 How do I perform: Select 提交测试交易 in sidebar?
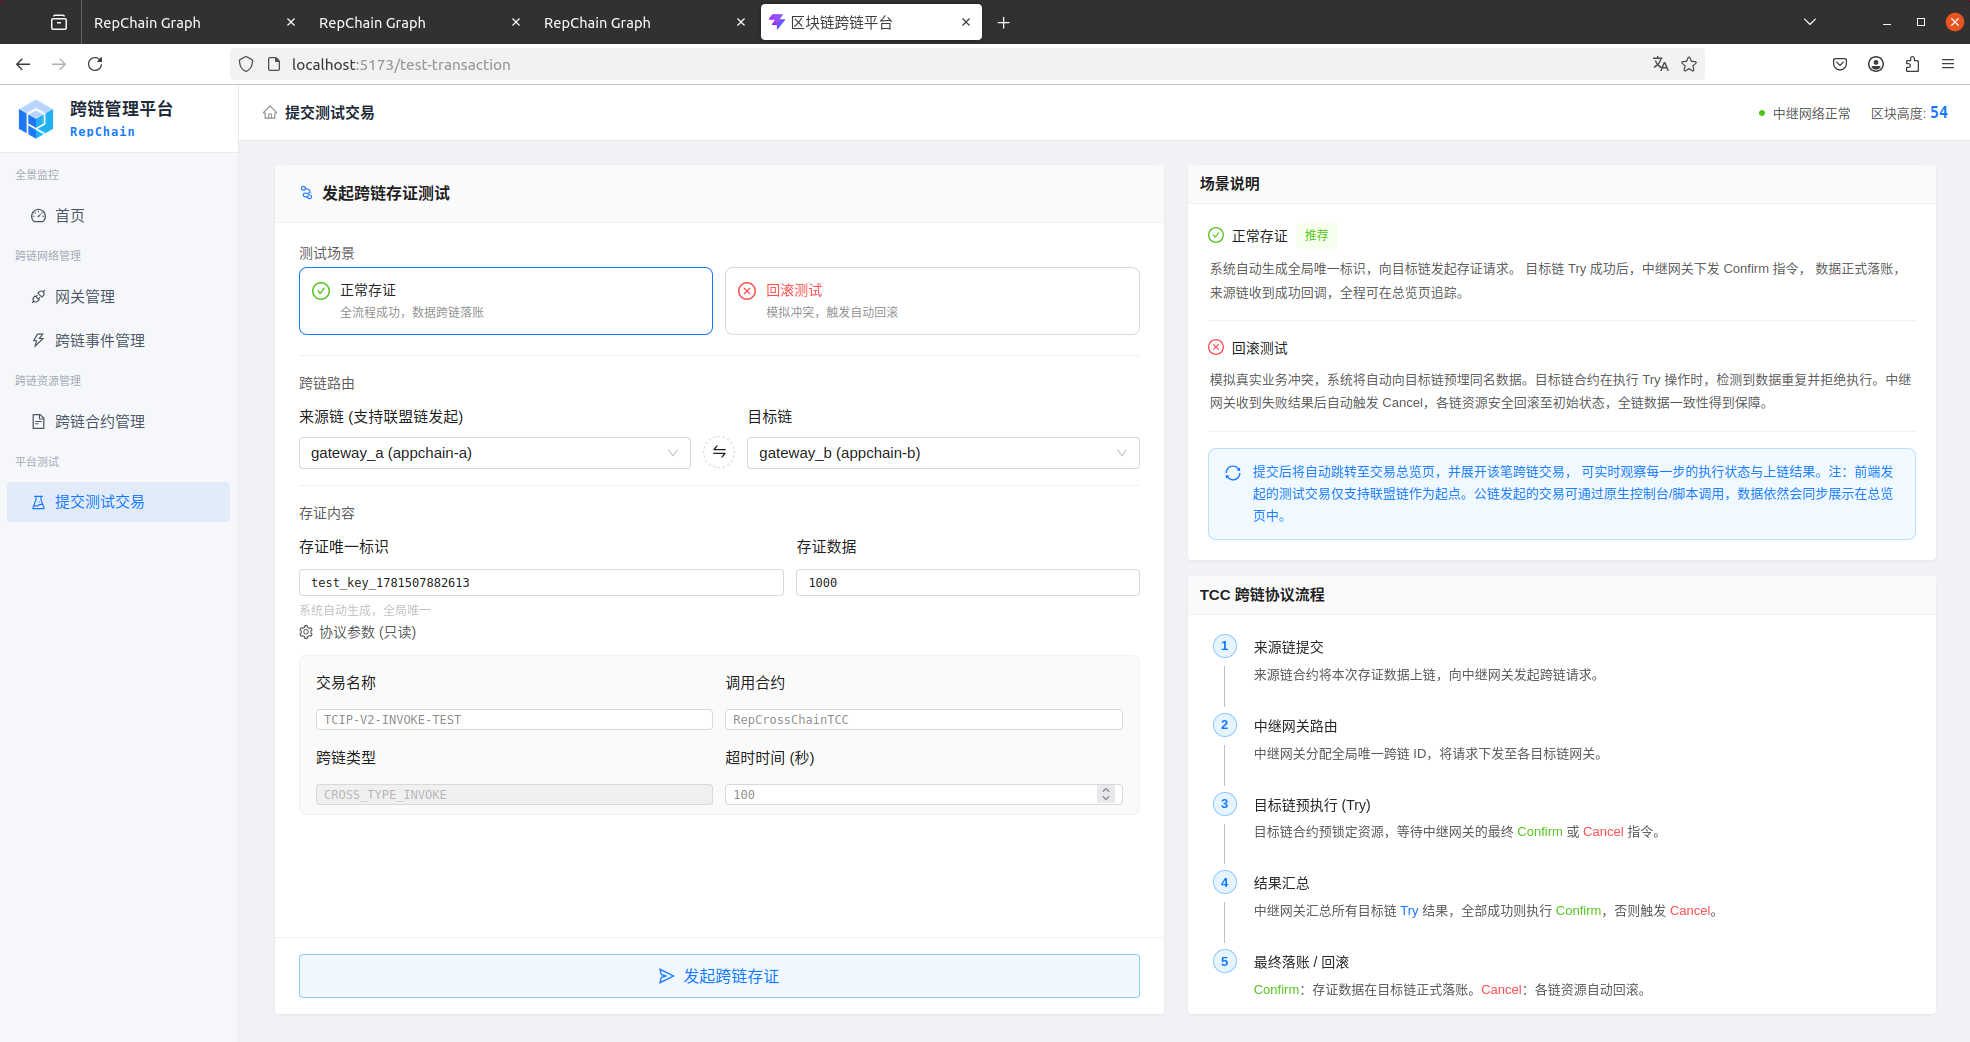(x=118, y=502)
